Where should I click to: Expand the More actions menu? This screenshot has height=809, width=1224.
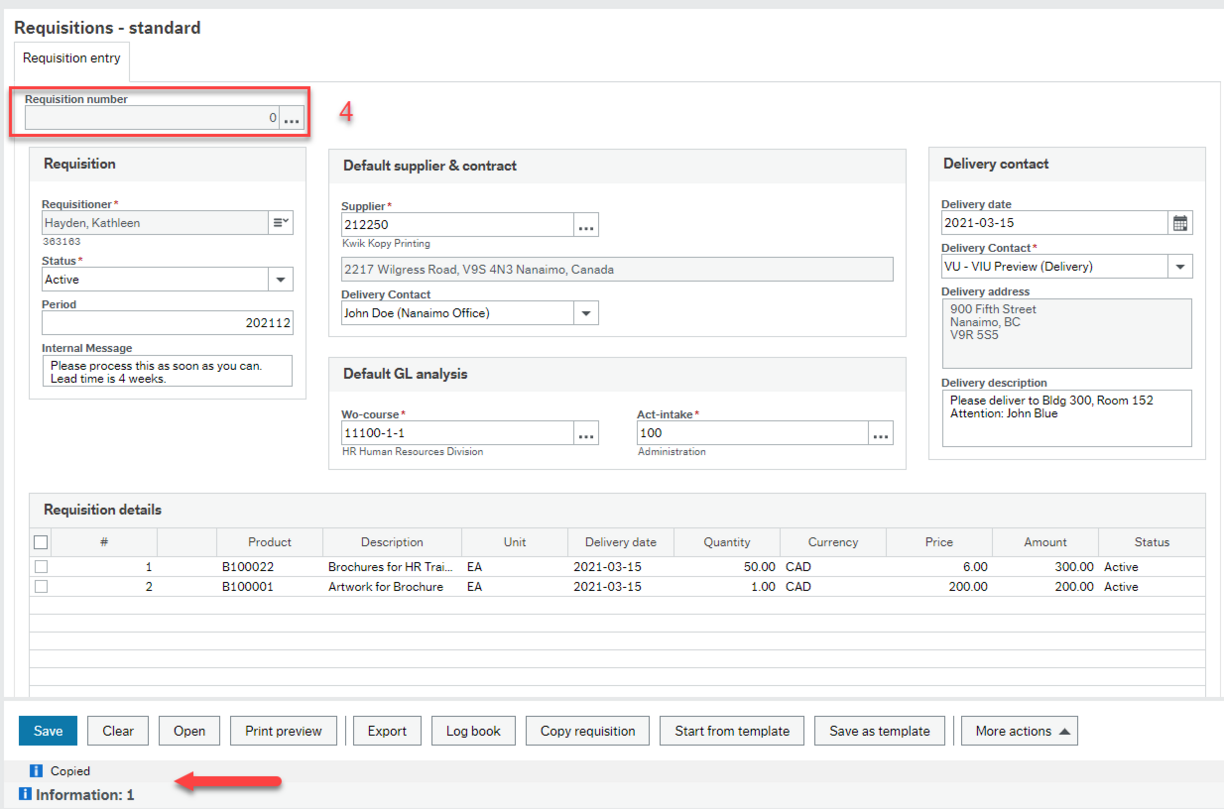1019,730
